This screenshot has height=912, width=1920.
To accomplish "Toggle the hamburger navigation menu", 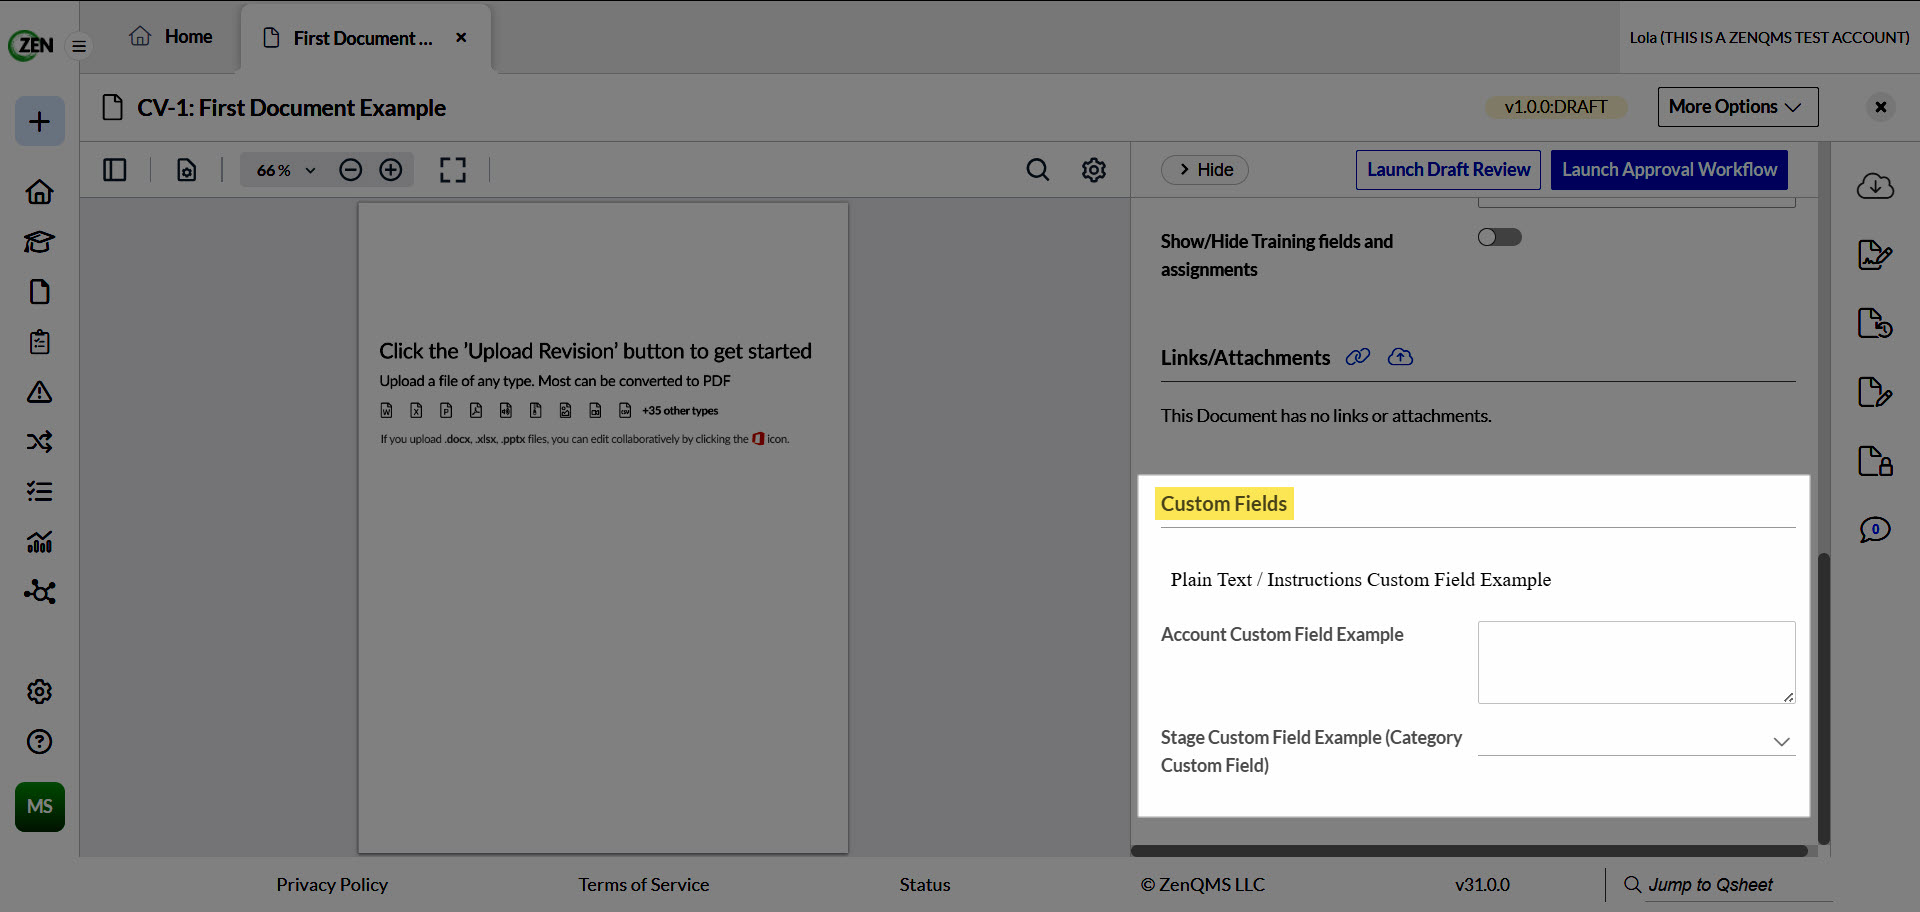I will pyautogui.click(x=79, y=46).
